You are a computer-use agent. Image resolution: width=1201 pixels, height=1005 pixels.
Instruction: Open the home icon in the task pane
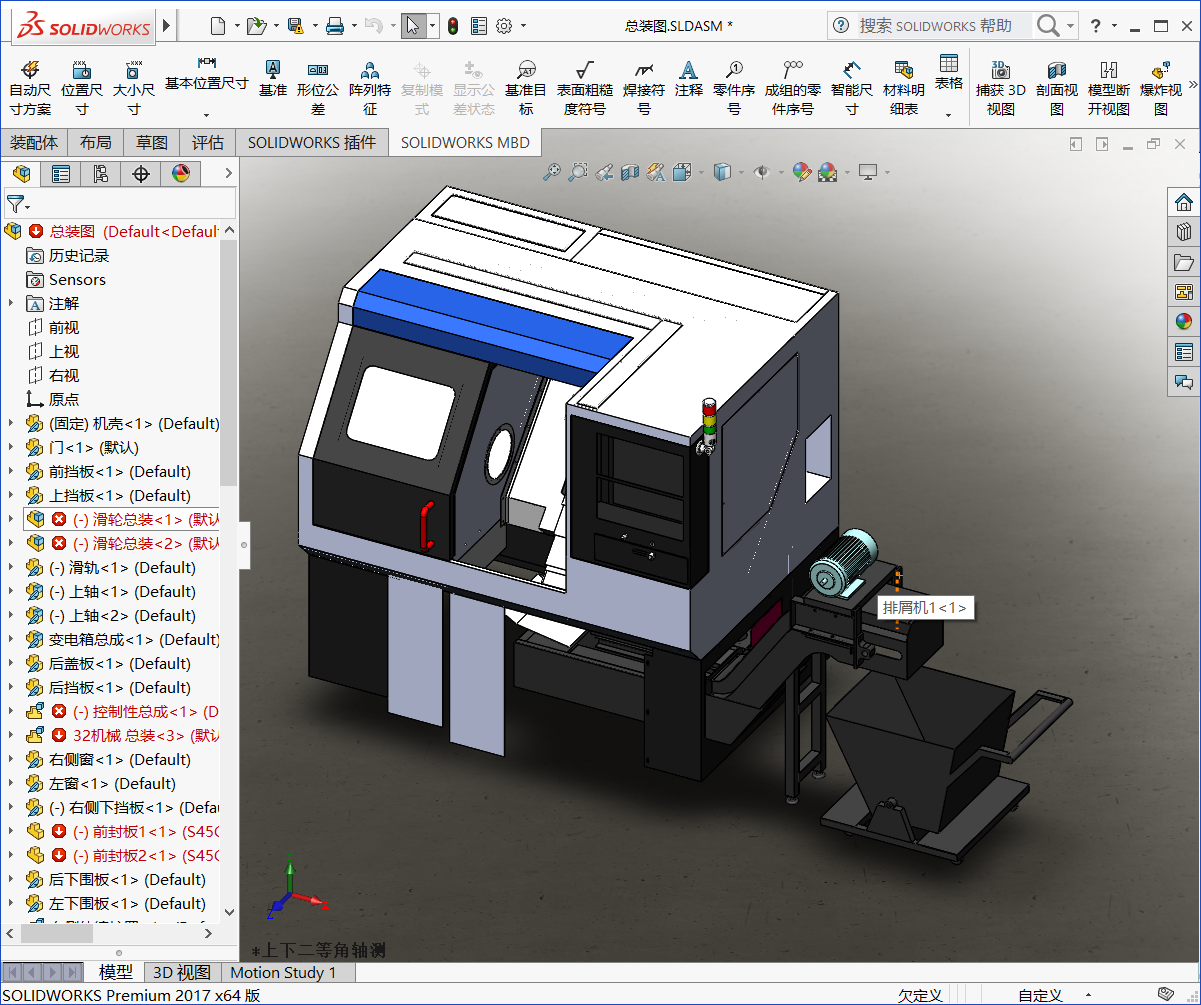coord(1184,202)
